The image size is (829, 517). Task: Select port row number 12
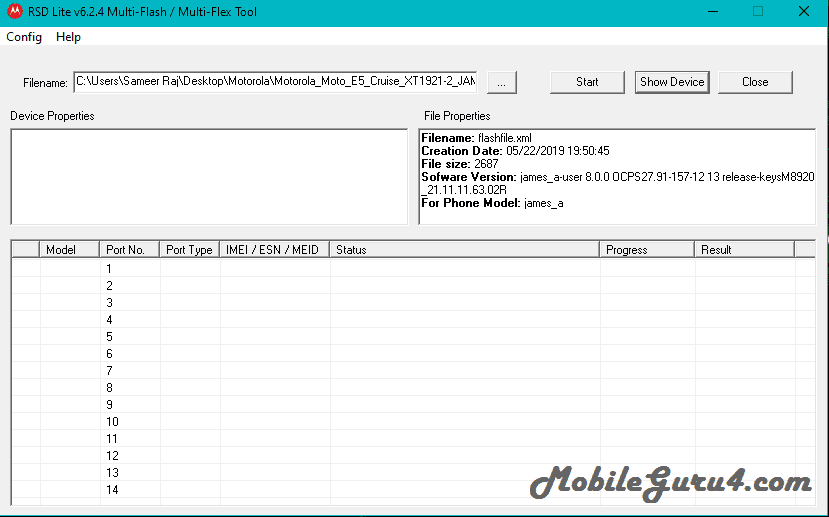(413, 455)
